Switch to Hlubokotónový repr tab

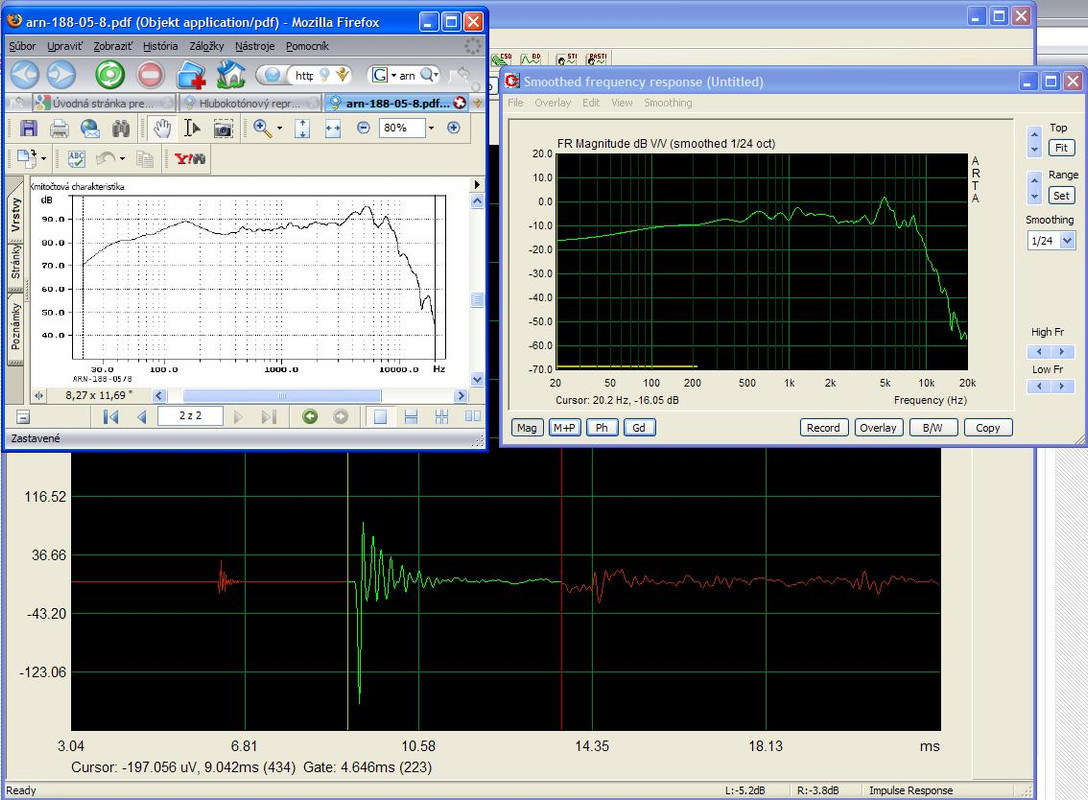tap(249, 103)
